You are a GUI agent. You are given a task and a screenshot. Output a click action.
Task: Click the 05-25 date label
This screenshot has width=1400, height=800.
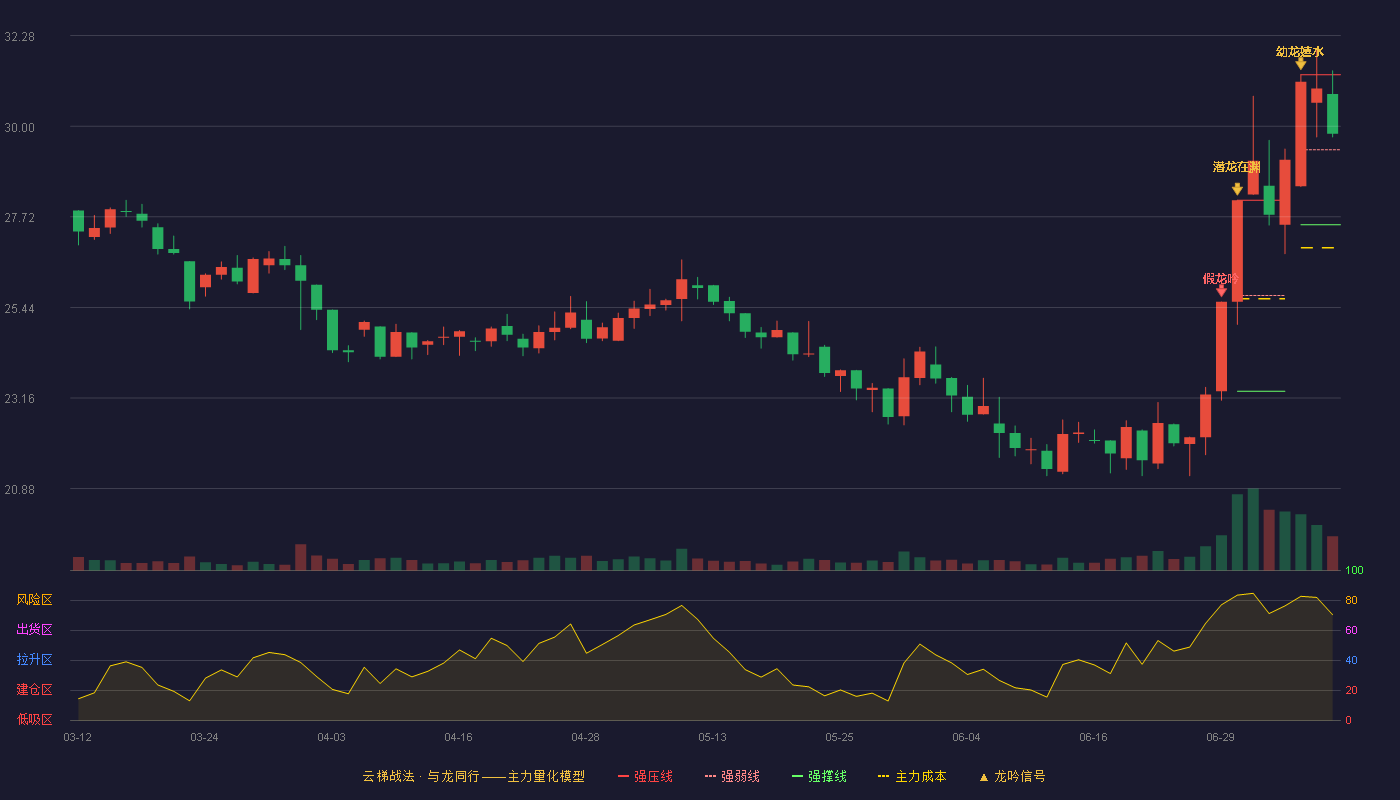839,737
